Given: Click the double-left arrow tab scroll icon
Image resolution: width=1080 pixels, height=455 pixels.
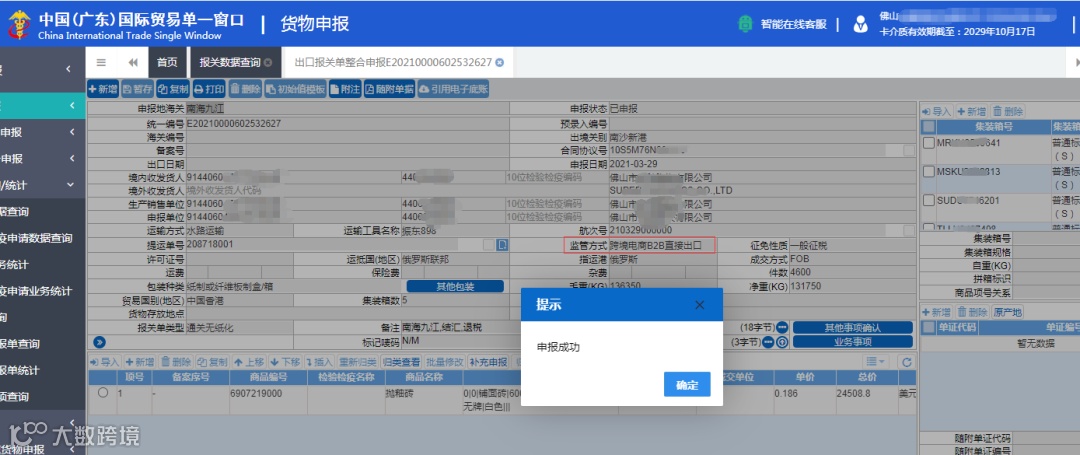Looking at the screenshot, I should (133, 63).
